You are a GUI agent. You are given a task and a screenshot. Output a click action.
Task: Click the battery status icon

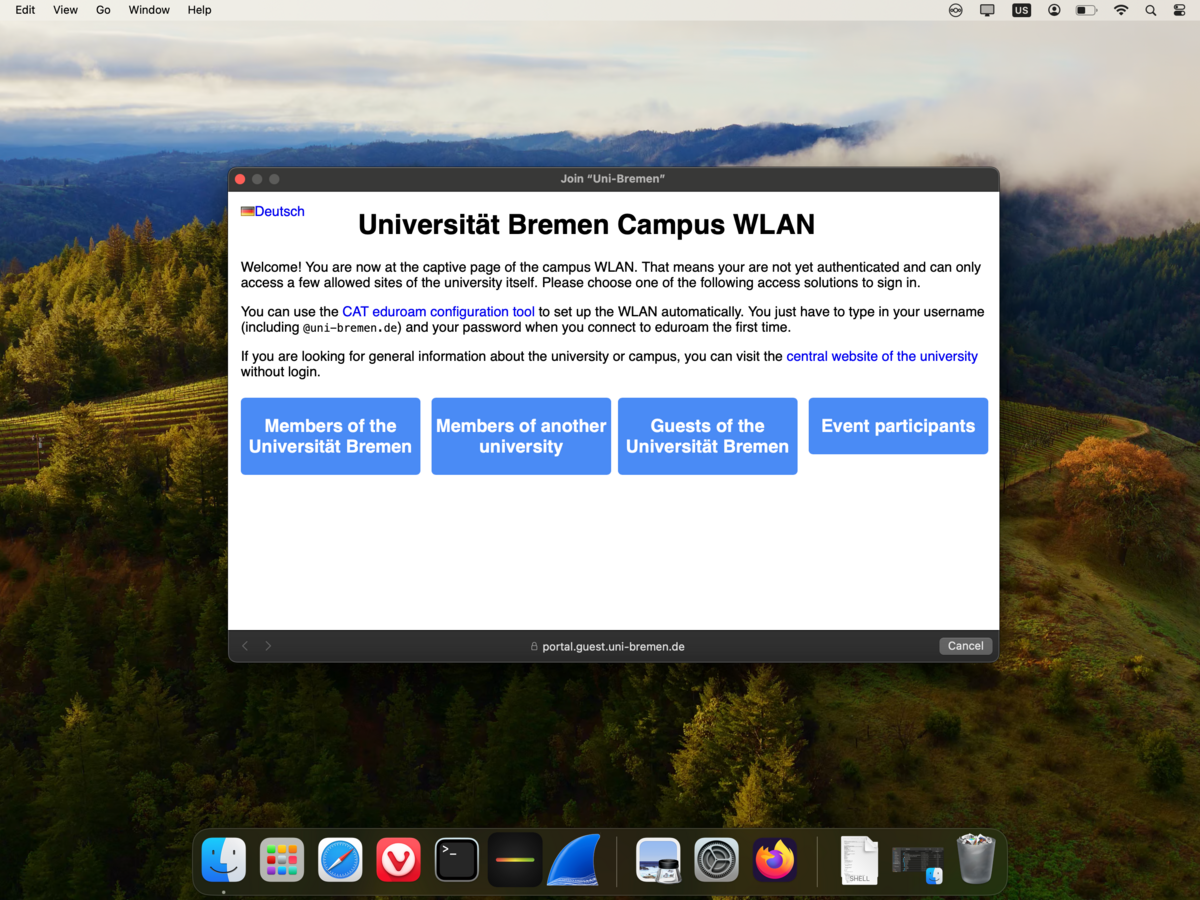1086,10
